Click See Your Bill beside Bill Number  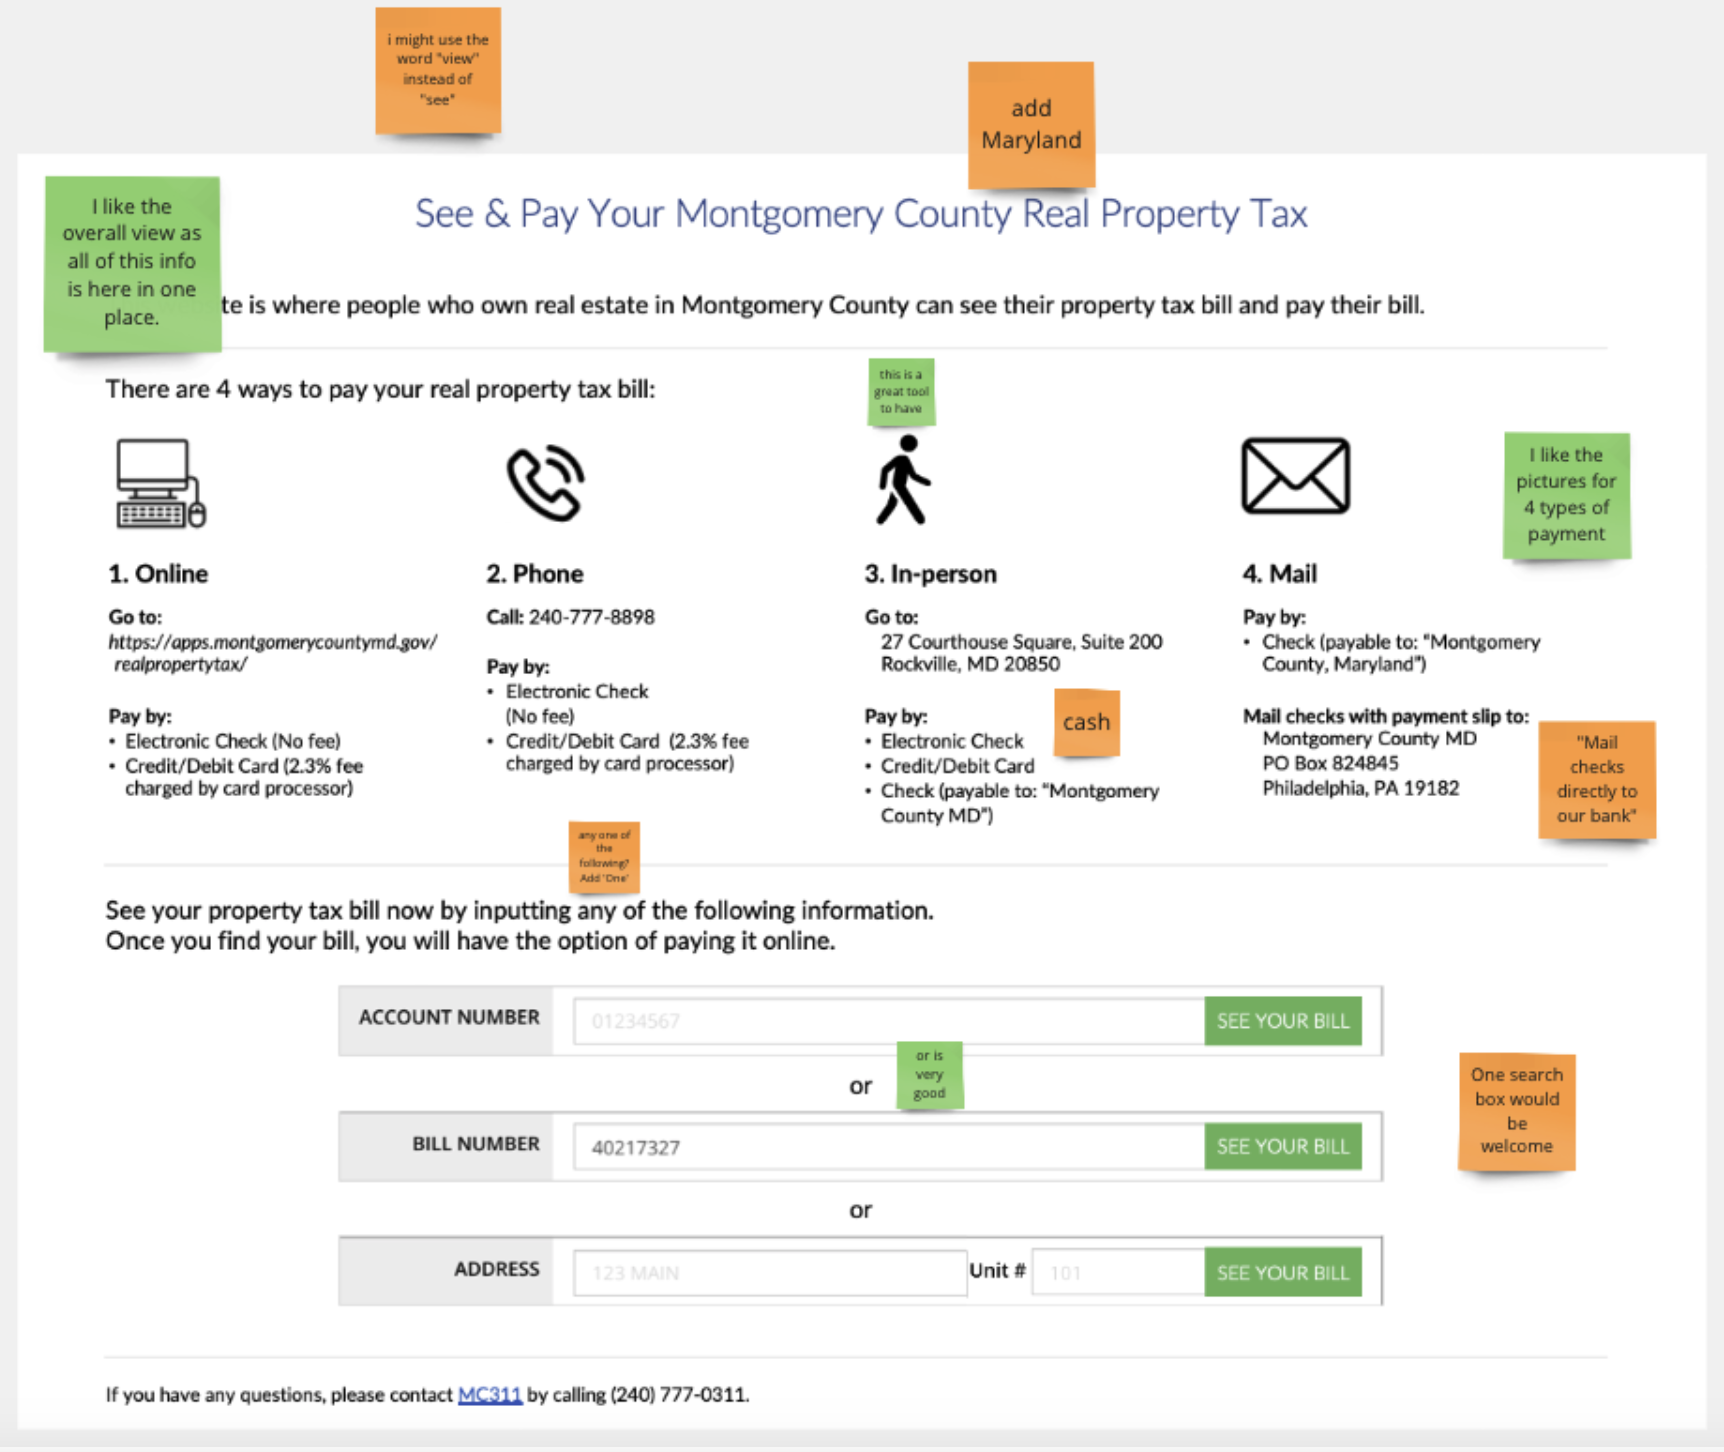[1283, 1147]
